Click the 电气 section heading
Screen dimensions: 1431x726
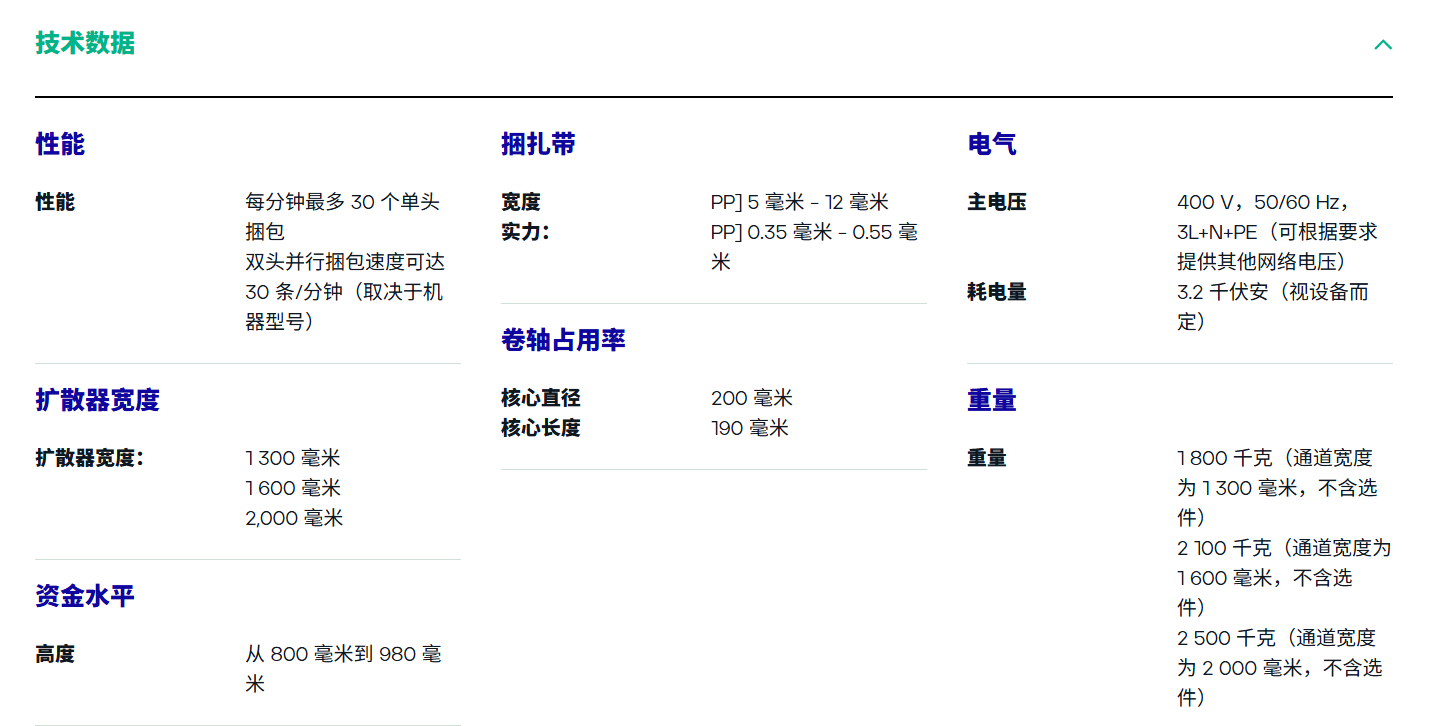pos(991,144)
